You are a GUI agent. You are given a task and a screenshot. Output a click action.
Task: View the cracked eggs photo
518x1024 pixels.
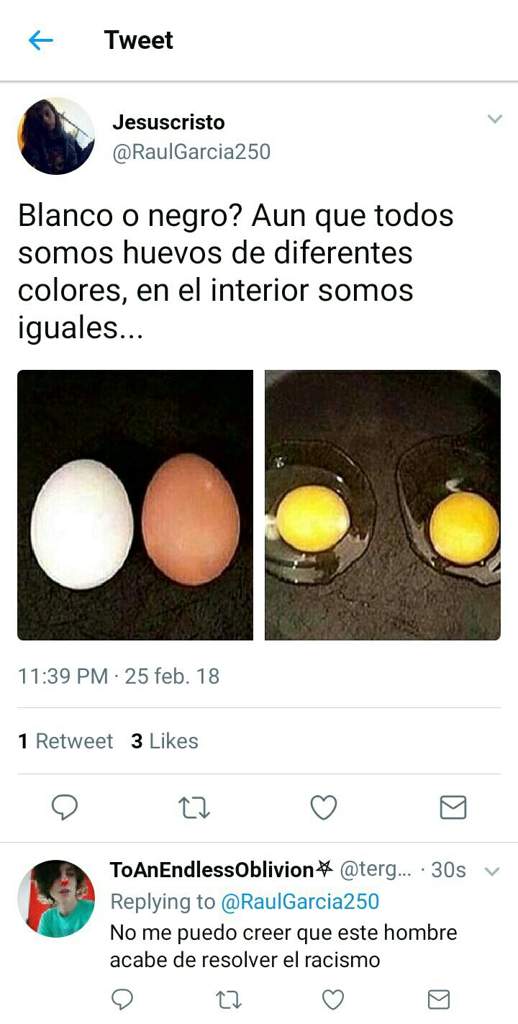click(x=383, y=505)
